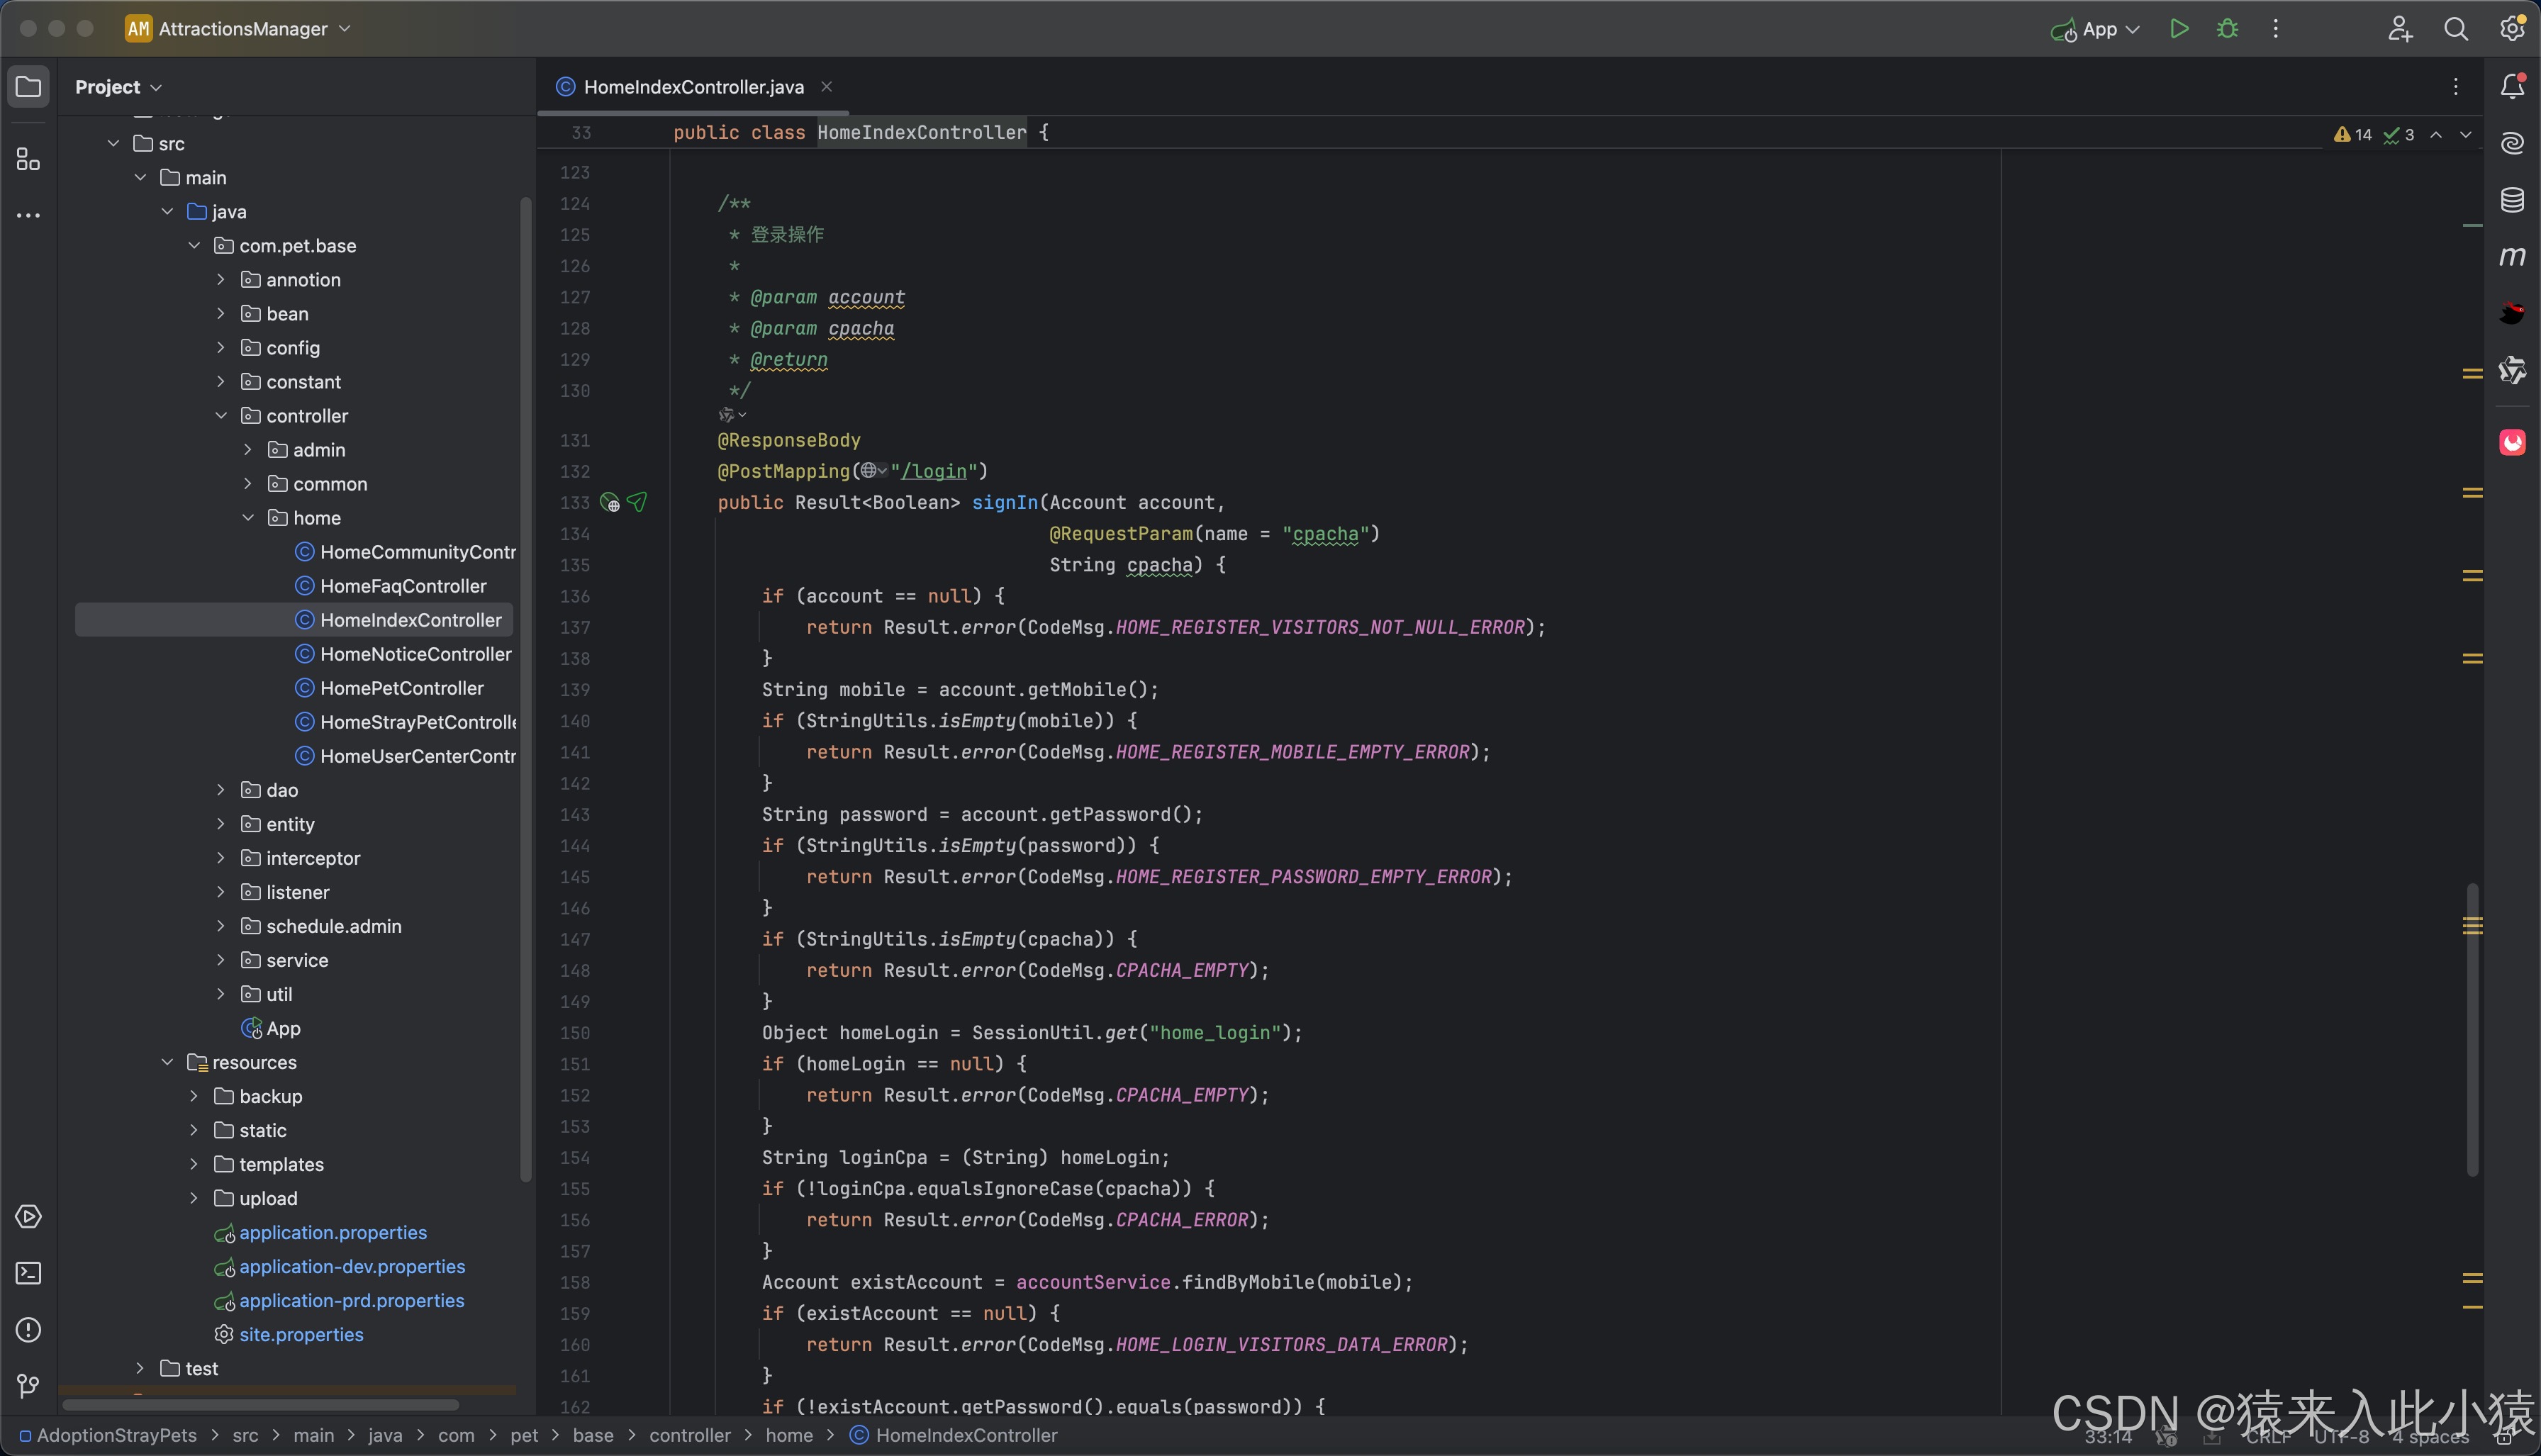Click the signIn method name
Viewport: 2541px width, 1456px height.
click(x=1005, y=502)
